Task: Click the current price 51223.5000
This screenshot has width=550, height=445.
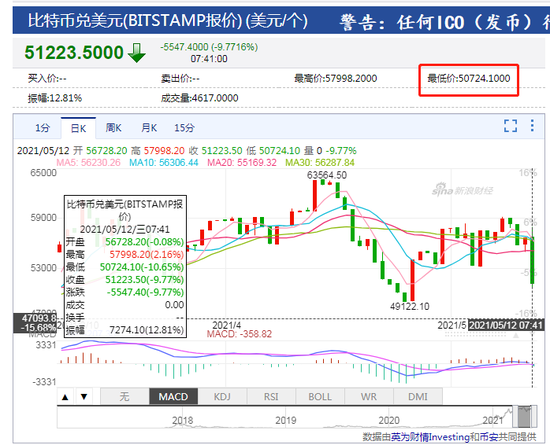Action: [x=74, y=53]
